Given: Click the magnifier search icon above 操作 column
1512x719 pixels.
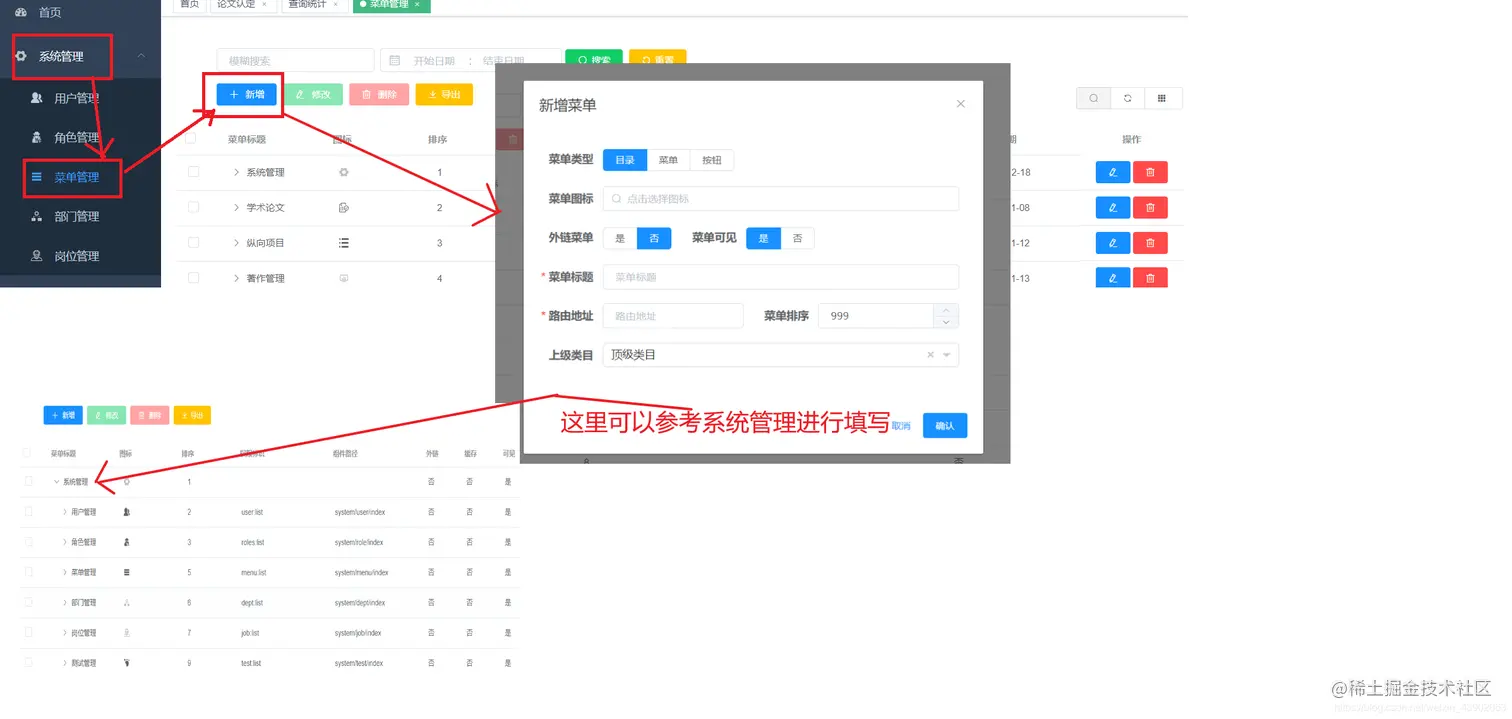Looking at the screenshot, I should [1093, 99].
